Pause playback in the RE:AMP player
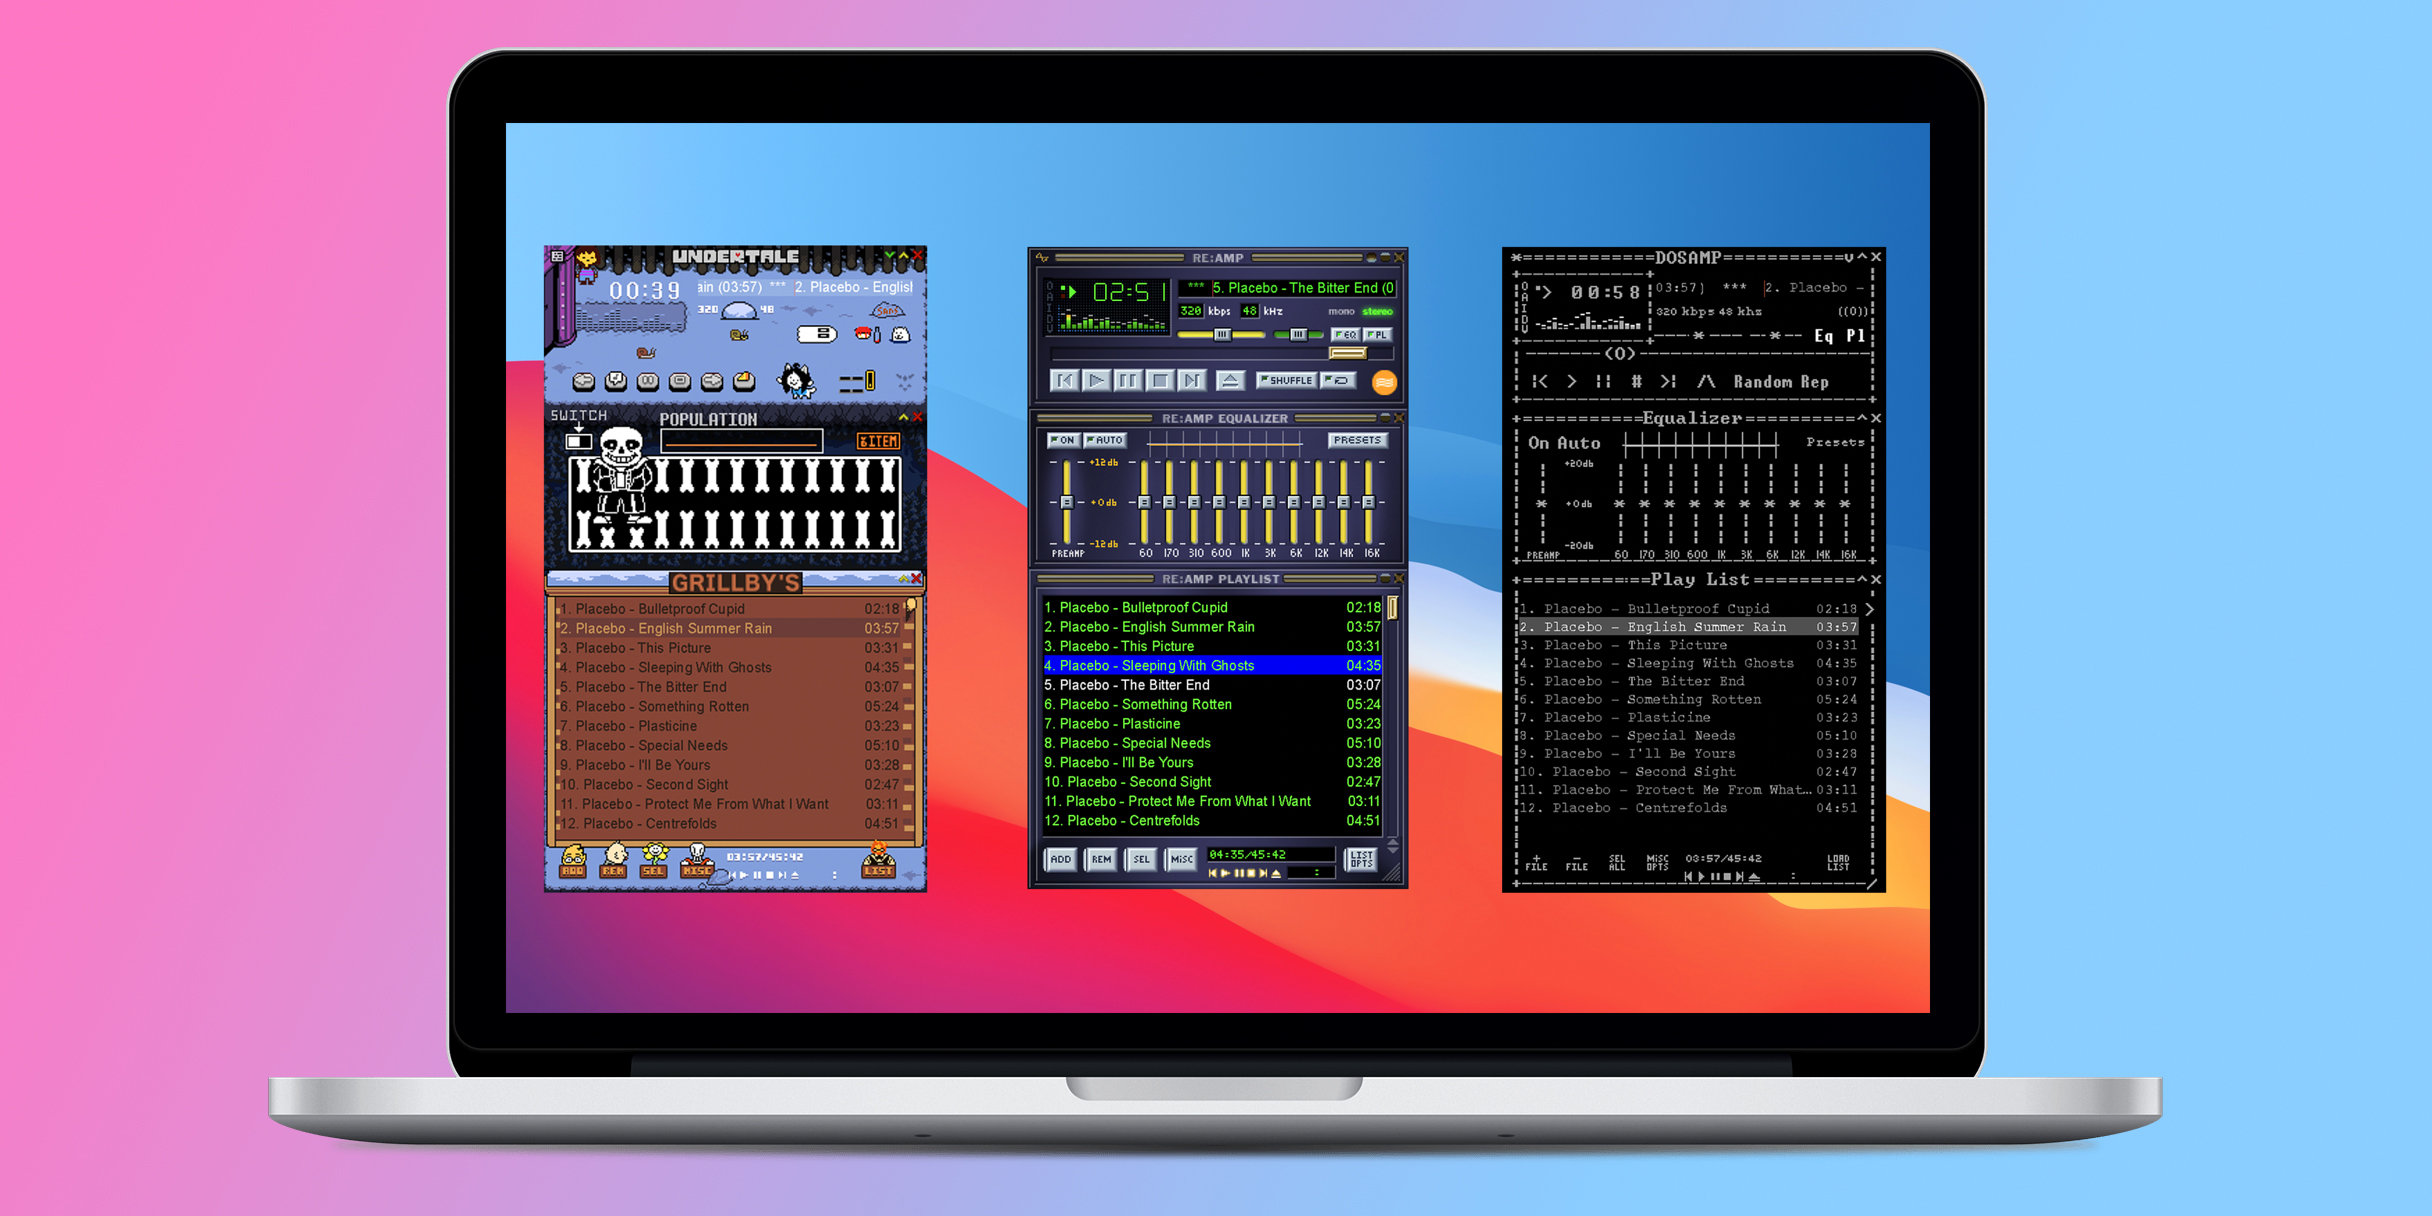Viewport: 2432px width, 1216px height. [x=1128, y=380]
